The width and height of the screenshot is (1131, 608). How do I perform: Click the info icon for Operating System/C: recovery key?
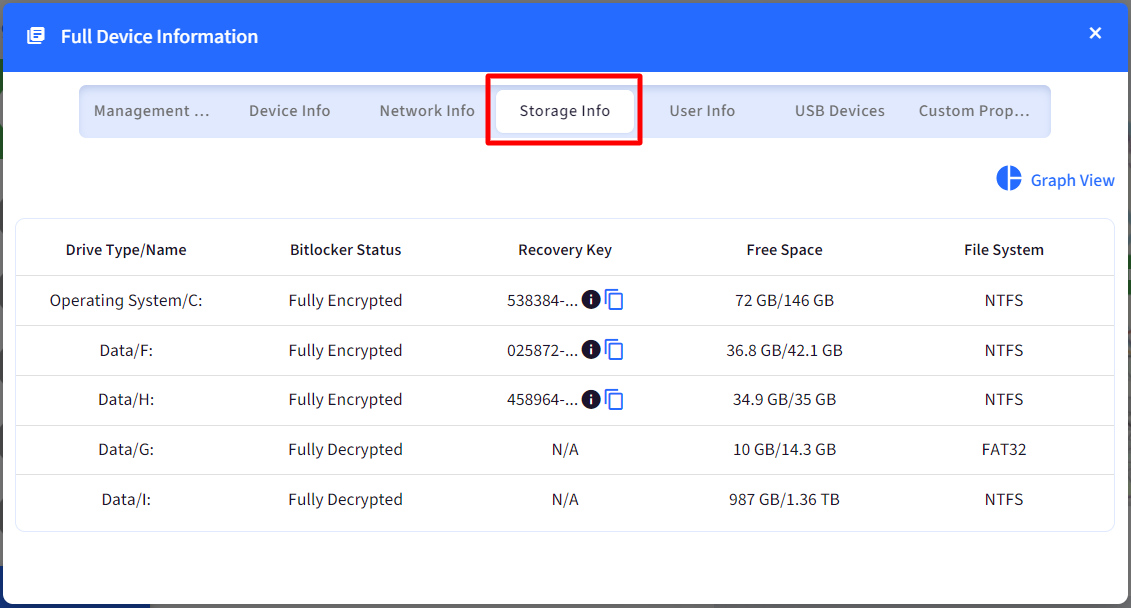pos(591,299)
